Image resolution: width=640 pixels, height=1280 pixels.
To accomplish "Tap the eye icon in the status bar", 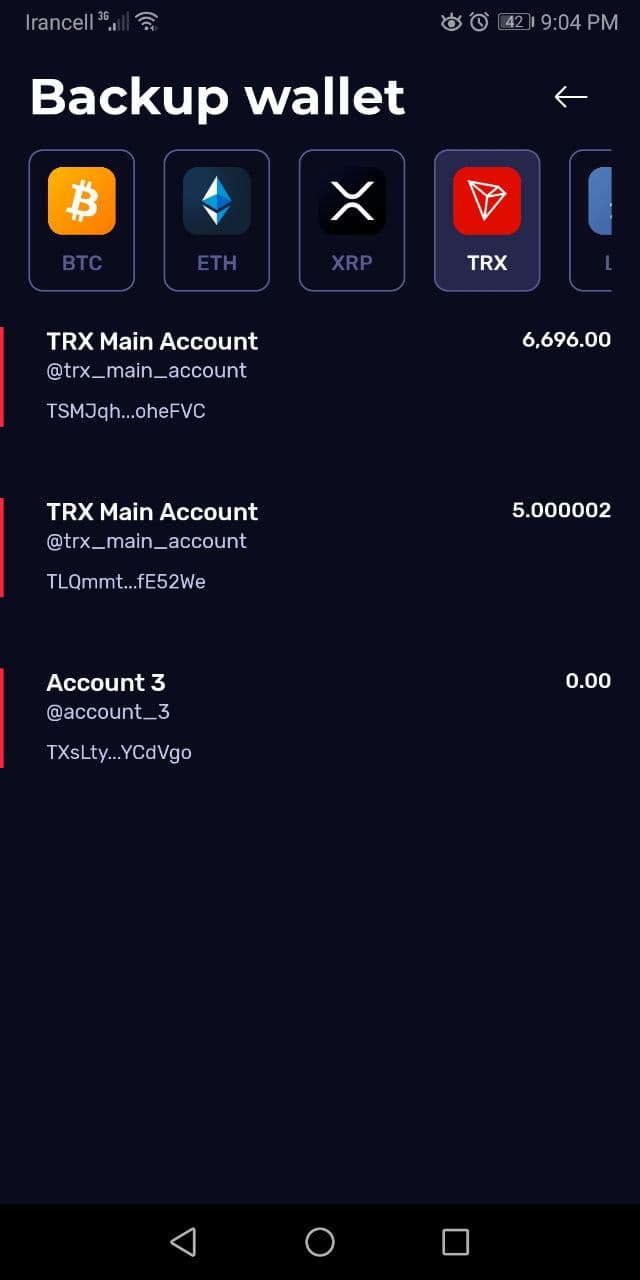I will pos(451,21).
